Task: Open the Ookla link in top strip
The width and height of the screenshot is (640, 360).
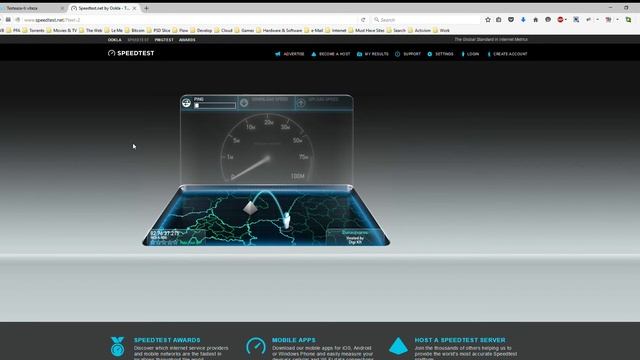Action: [x=115, y=40]
